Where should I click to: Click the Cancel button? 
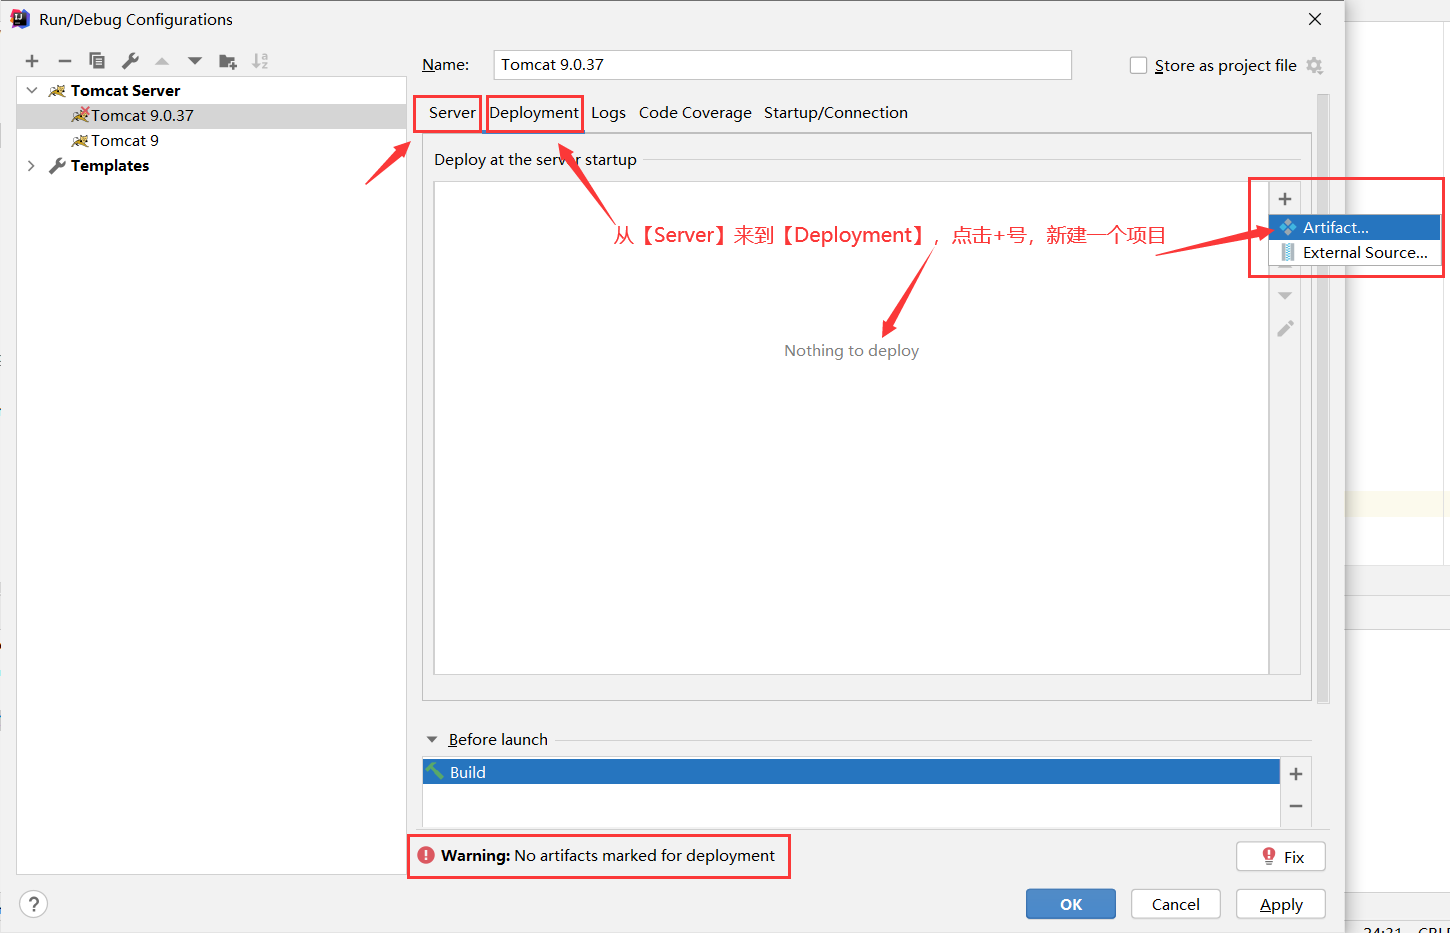(1176, 904)
